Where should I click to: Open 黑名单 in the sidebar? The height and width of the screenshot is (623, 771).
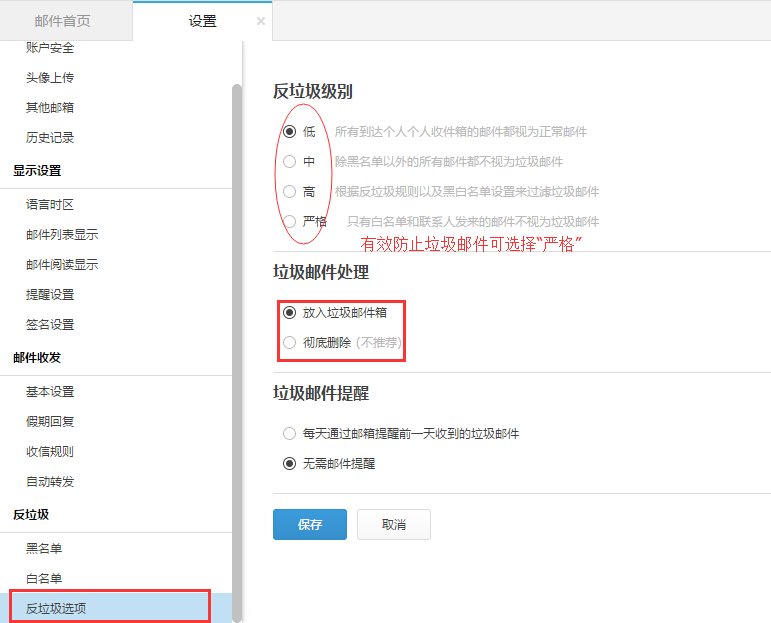44,548
